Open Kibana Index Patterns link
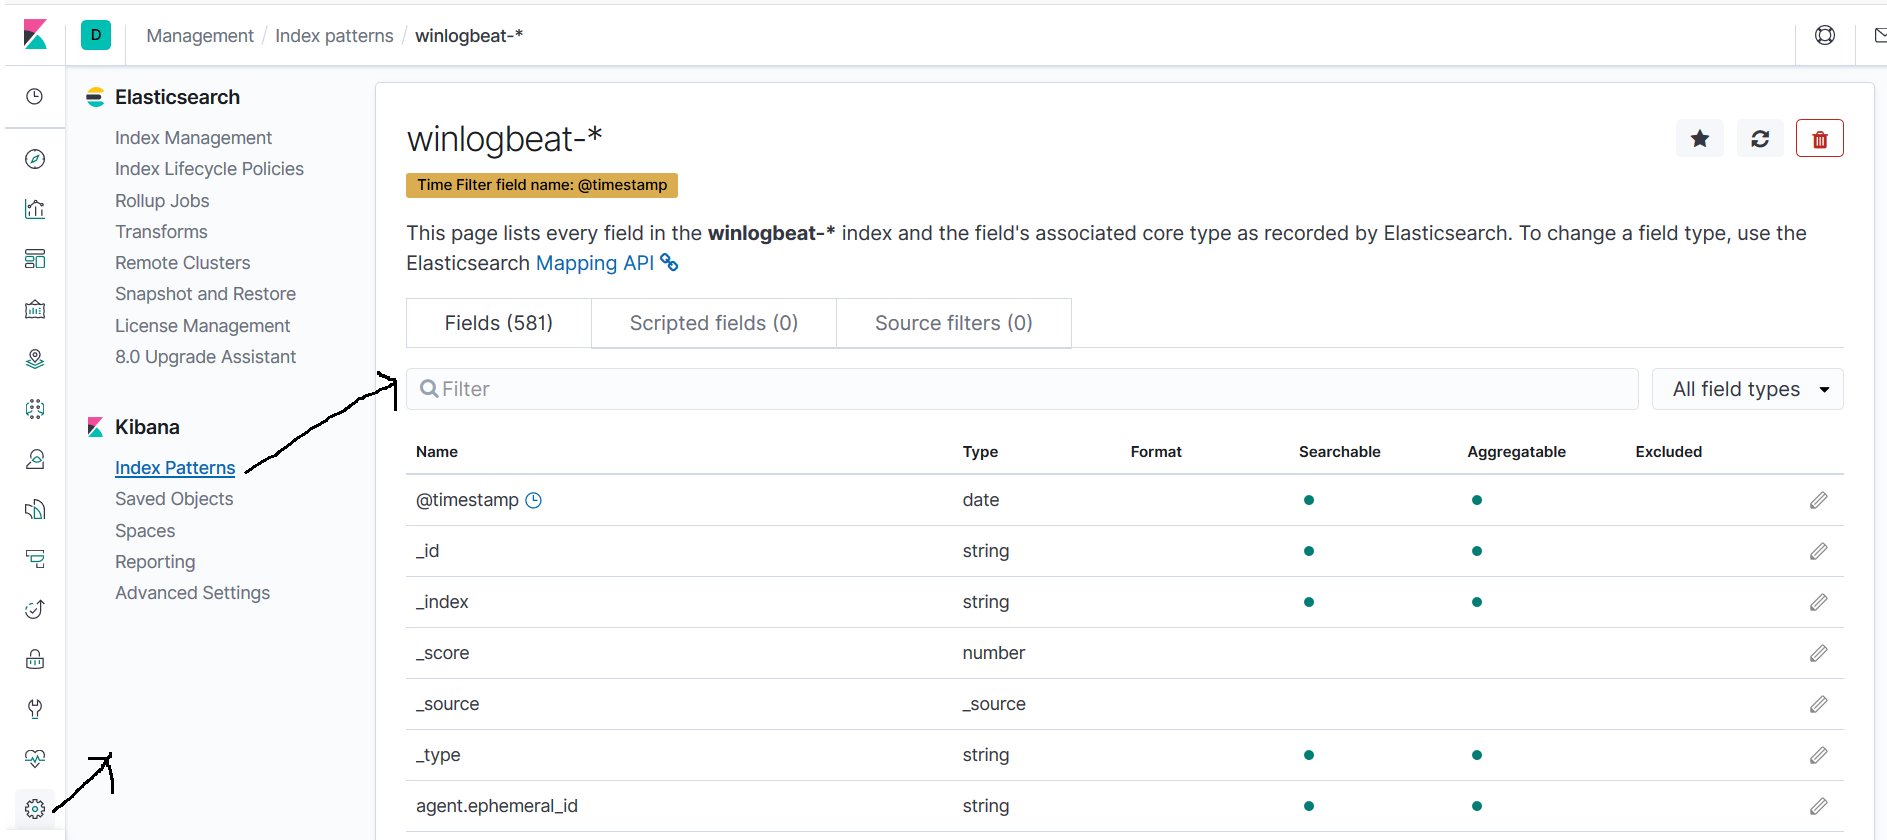 pyautogui.click(x=175, y=468)
